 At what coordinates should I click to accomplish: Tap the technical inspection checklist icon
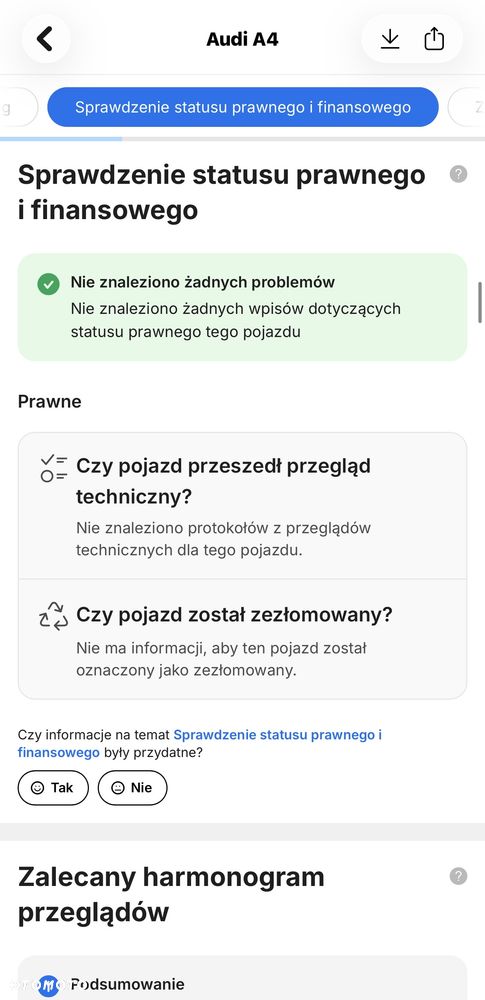tap(54, 467)
